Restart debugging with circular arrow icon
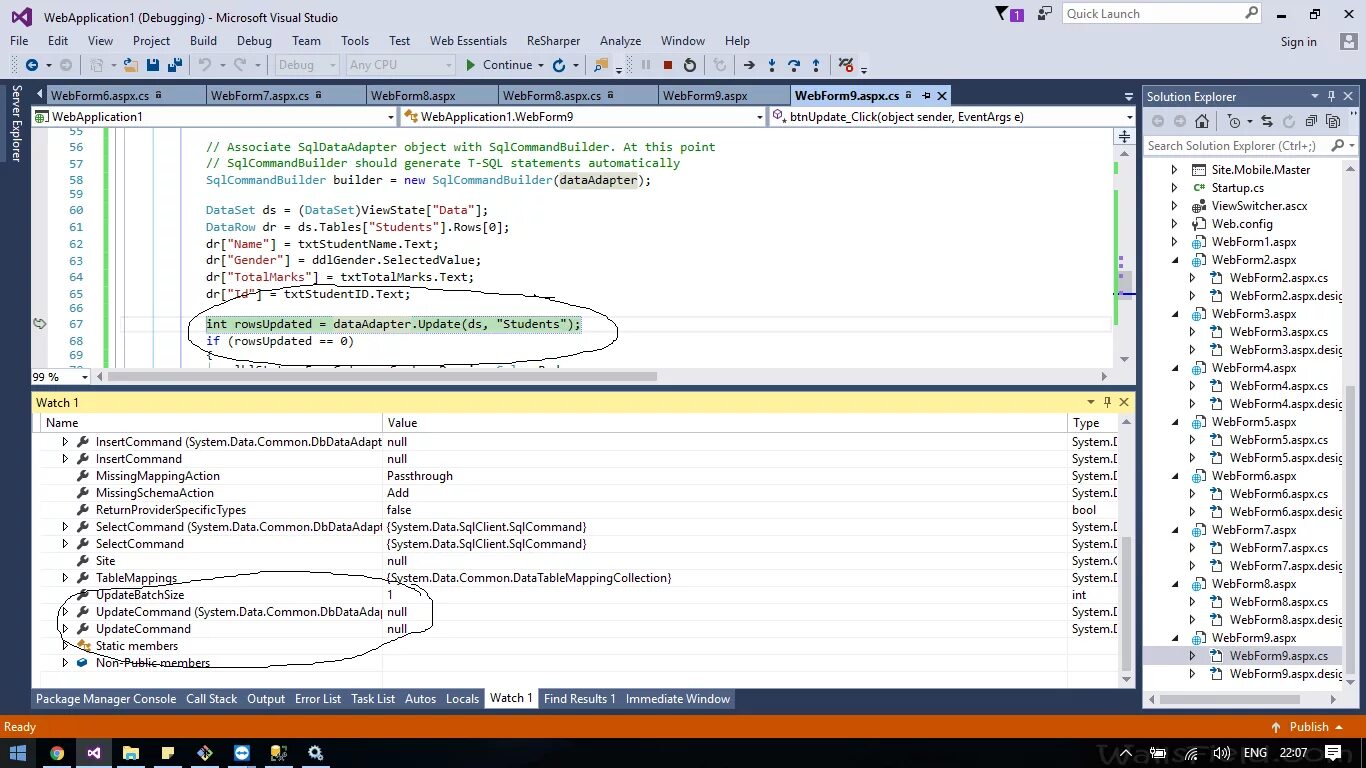This screenshot has height=768, width=1366. pos(690,65)
